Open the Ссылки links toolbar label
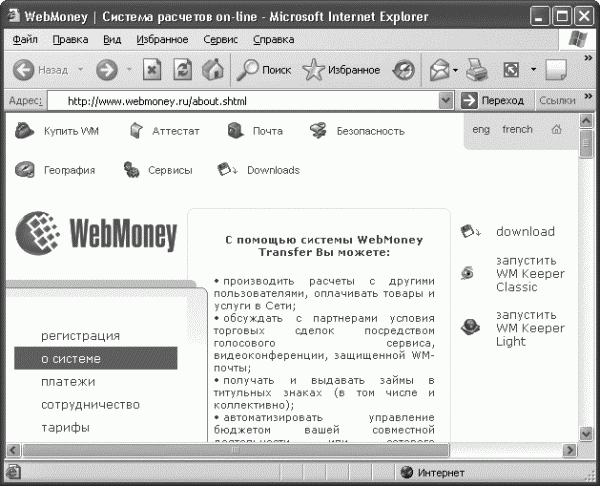The image size is (600, 486). coord(557,101)
